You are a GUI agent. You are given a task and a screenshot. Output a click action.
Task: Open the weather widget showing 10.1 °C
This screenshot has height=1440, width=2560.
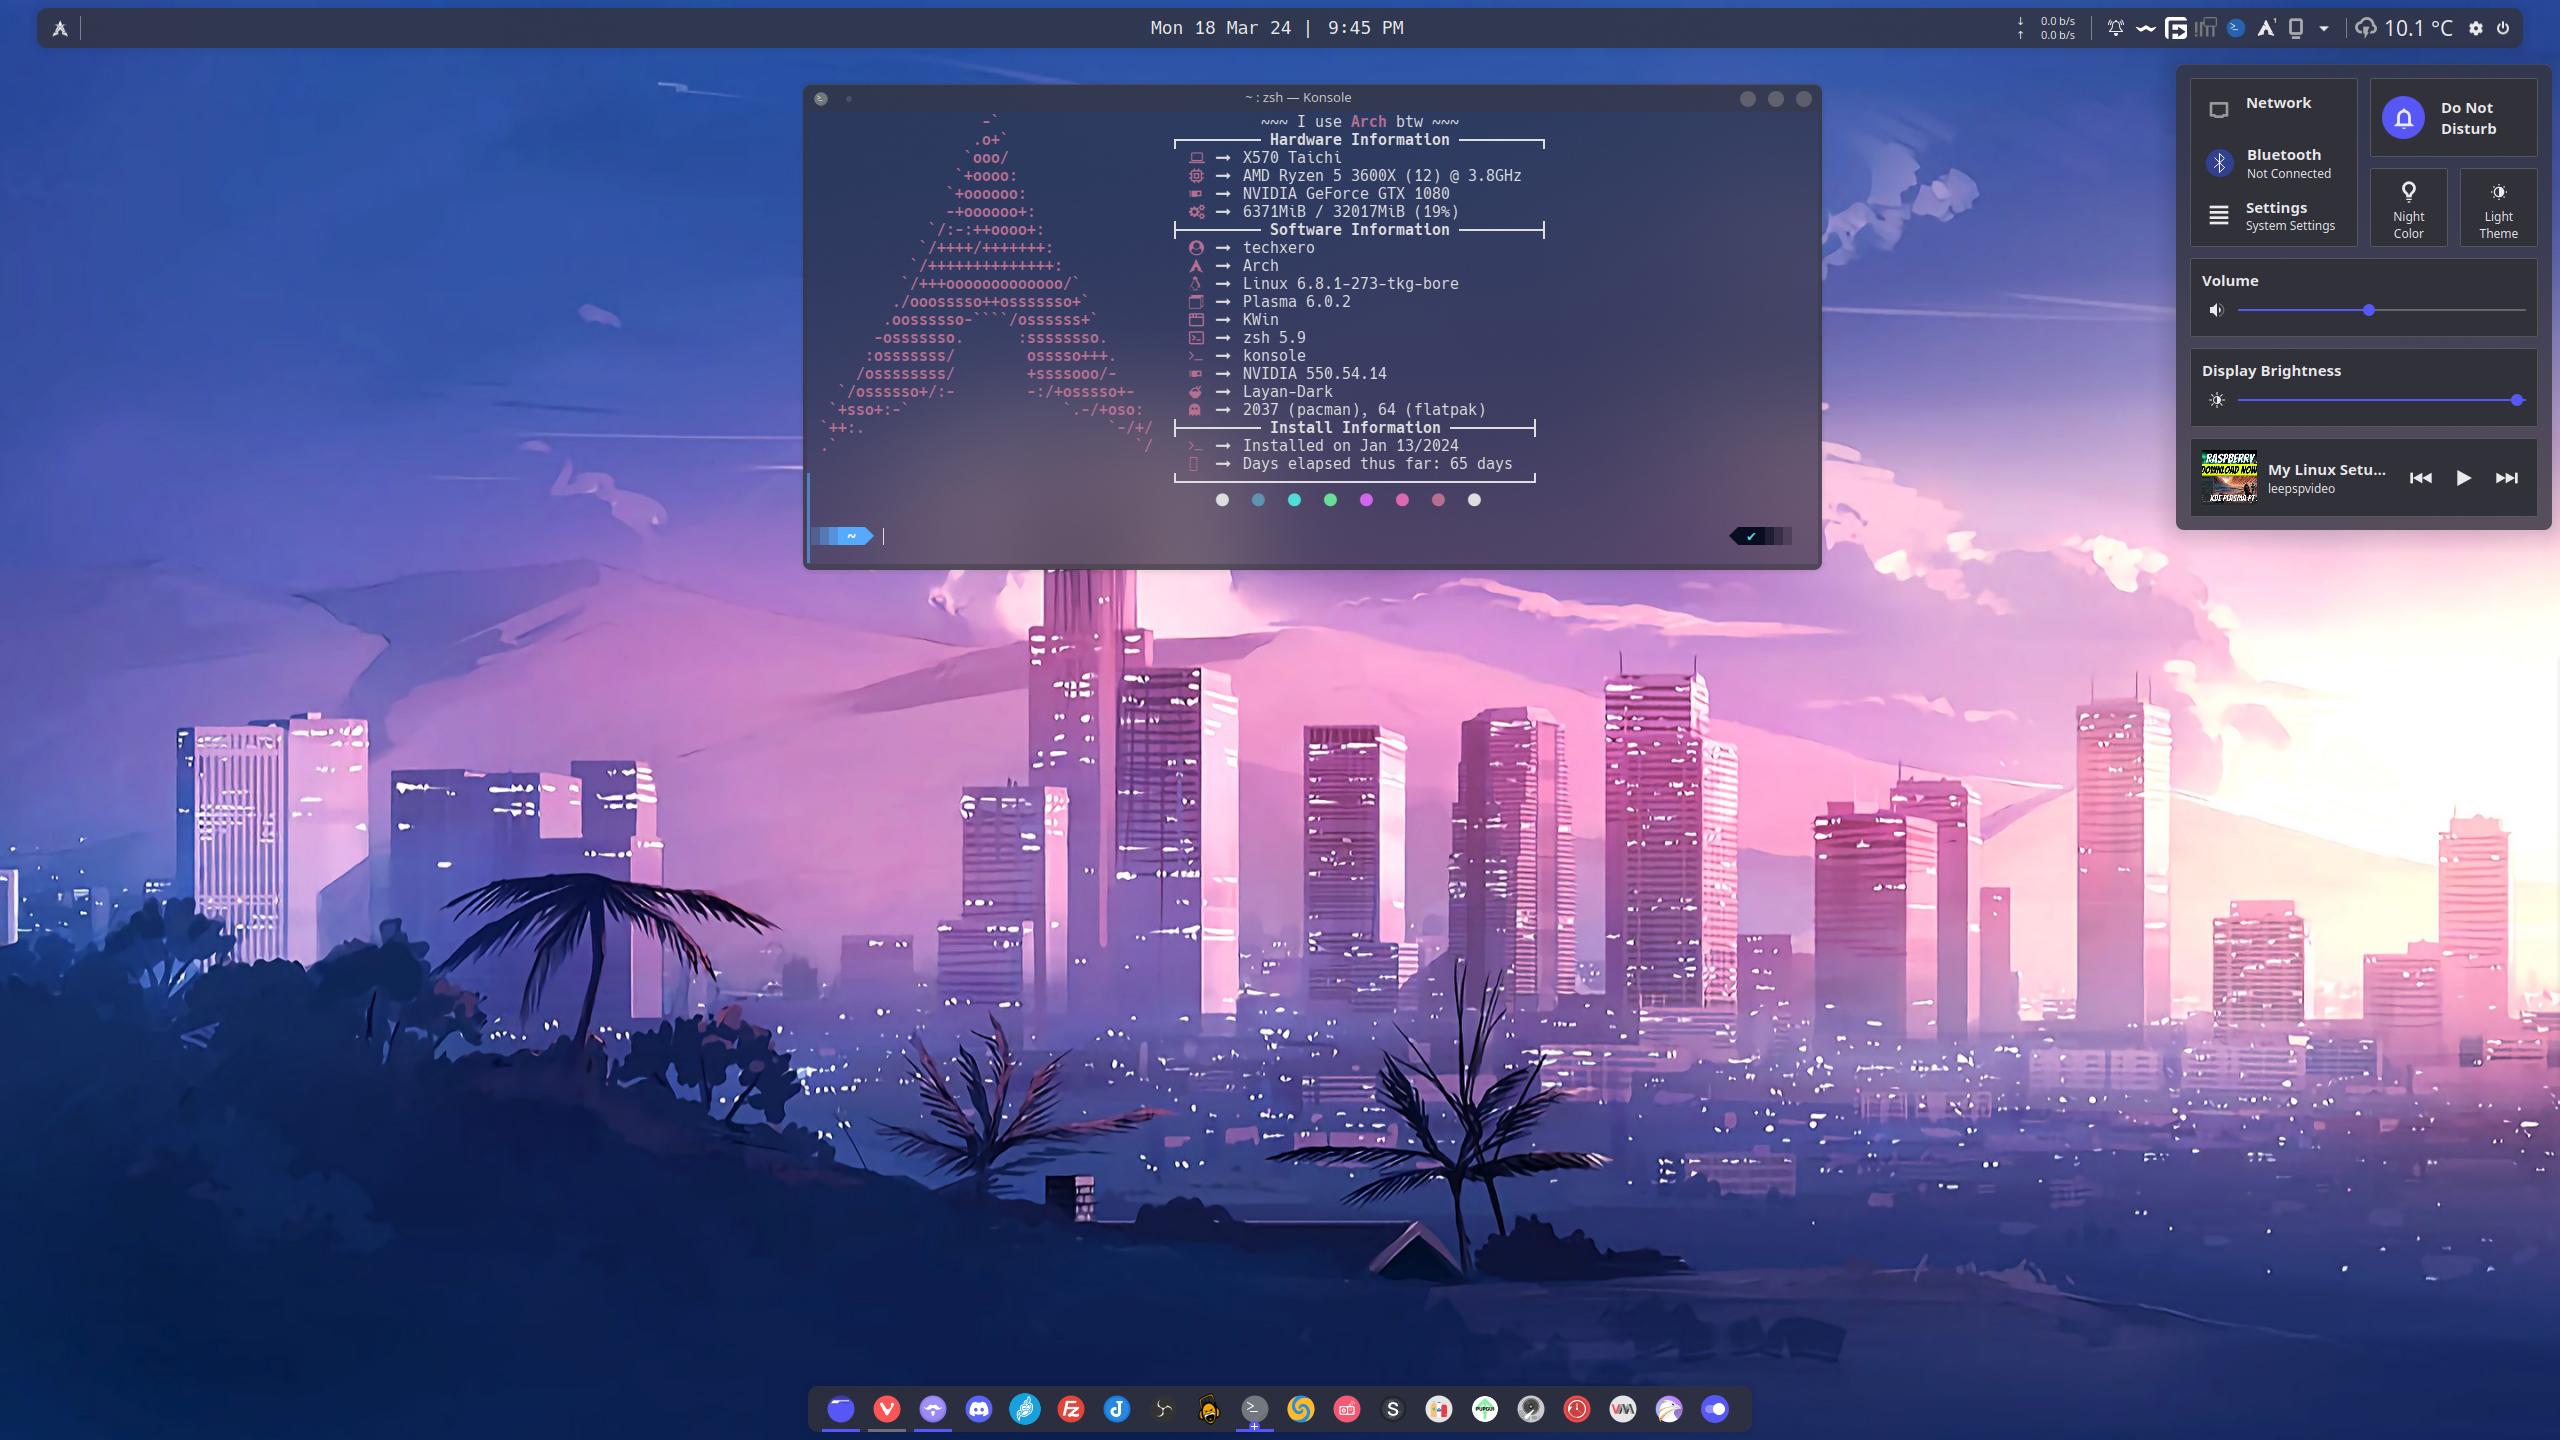[2404, 28]
